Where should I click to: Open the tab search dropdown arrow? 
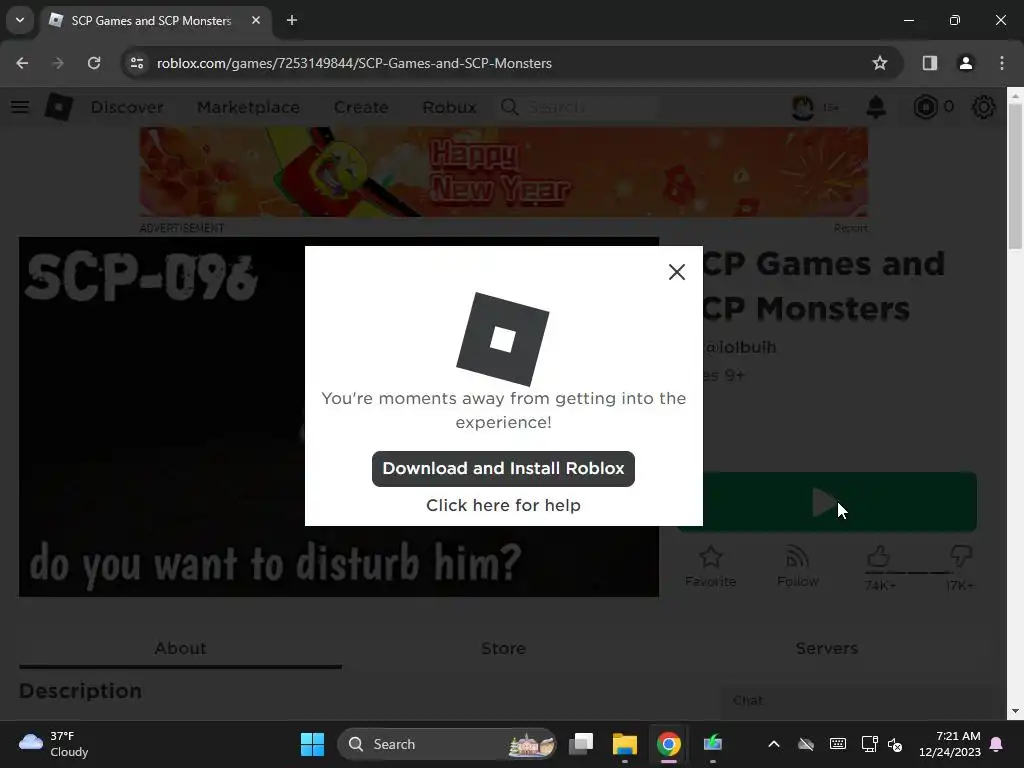coord(20,20)
